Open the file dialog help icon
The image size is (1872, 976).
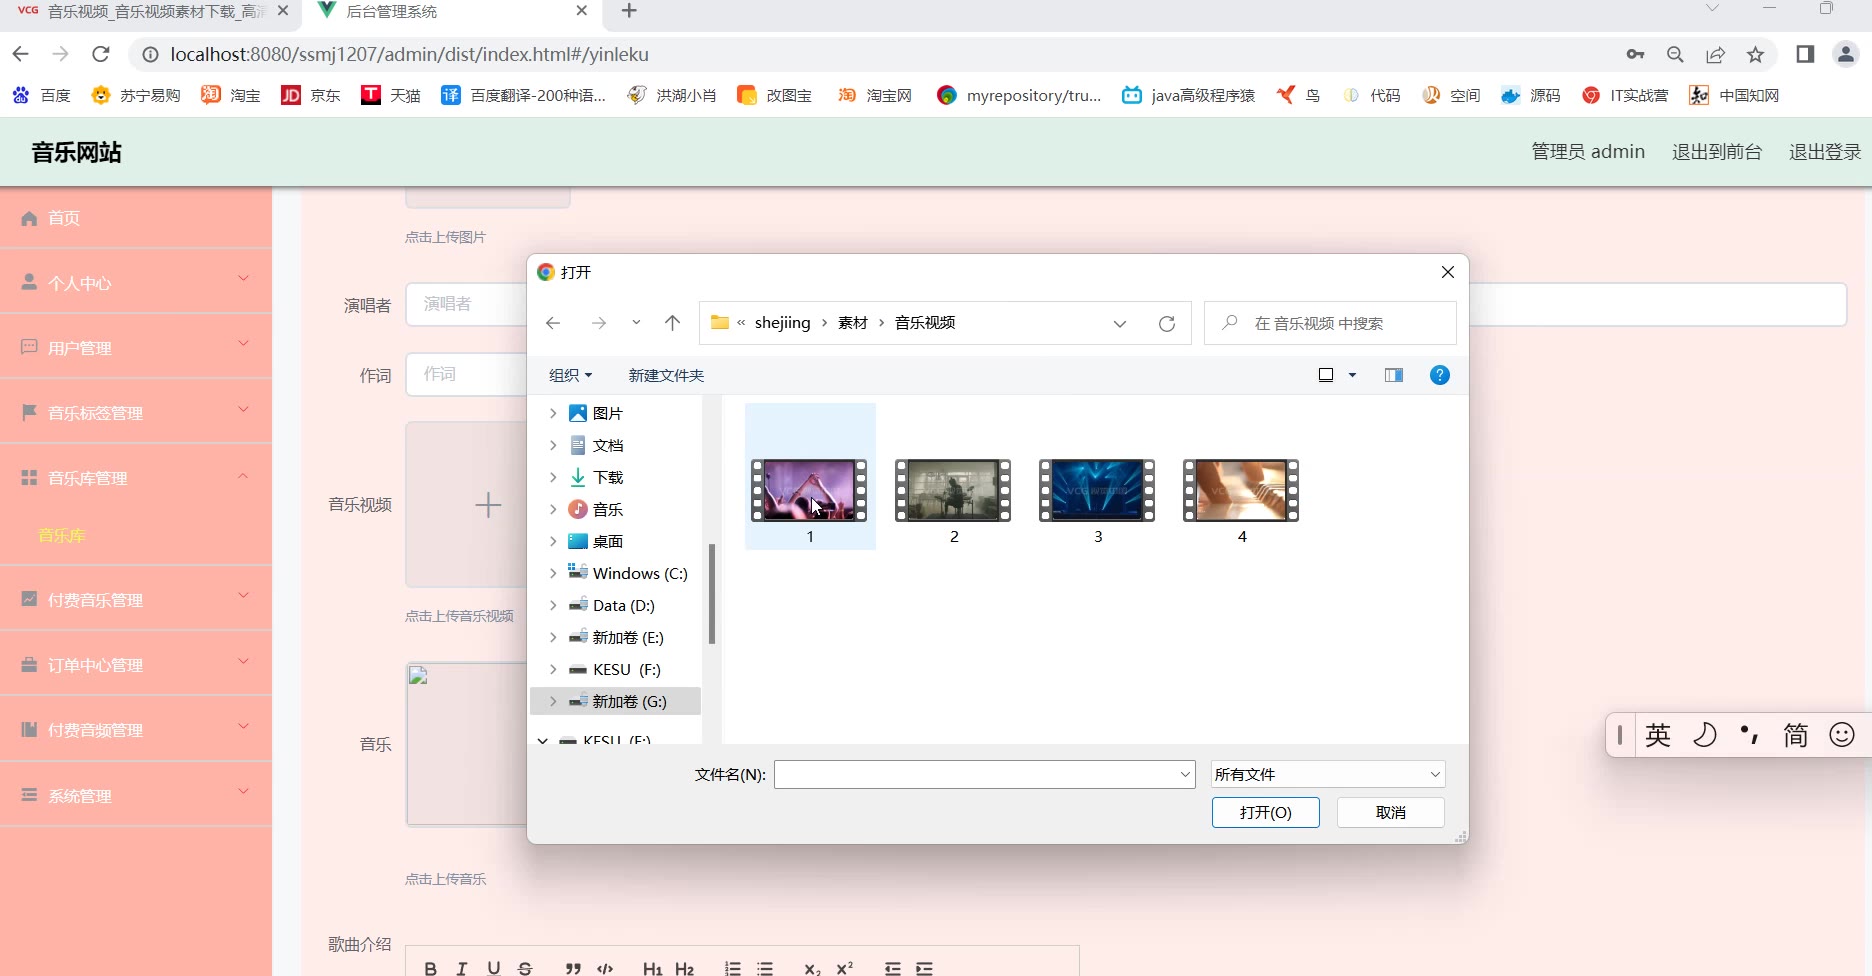1439,375
